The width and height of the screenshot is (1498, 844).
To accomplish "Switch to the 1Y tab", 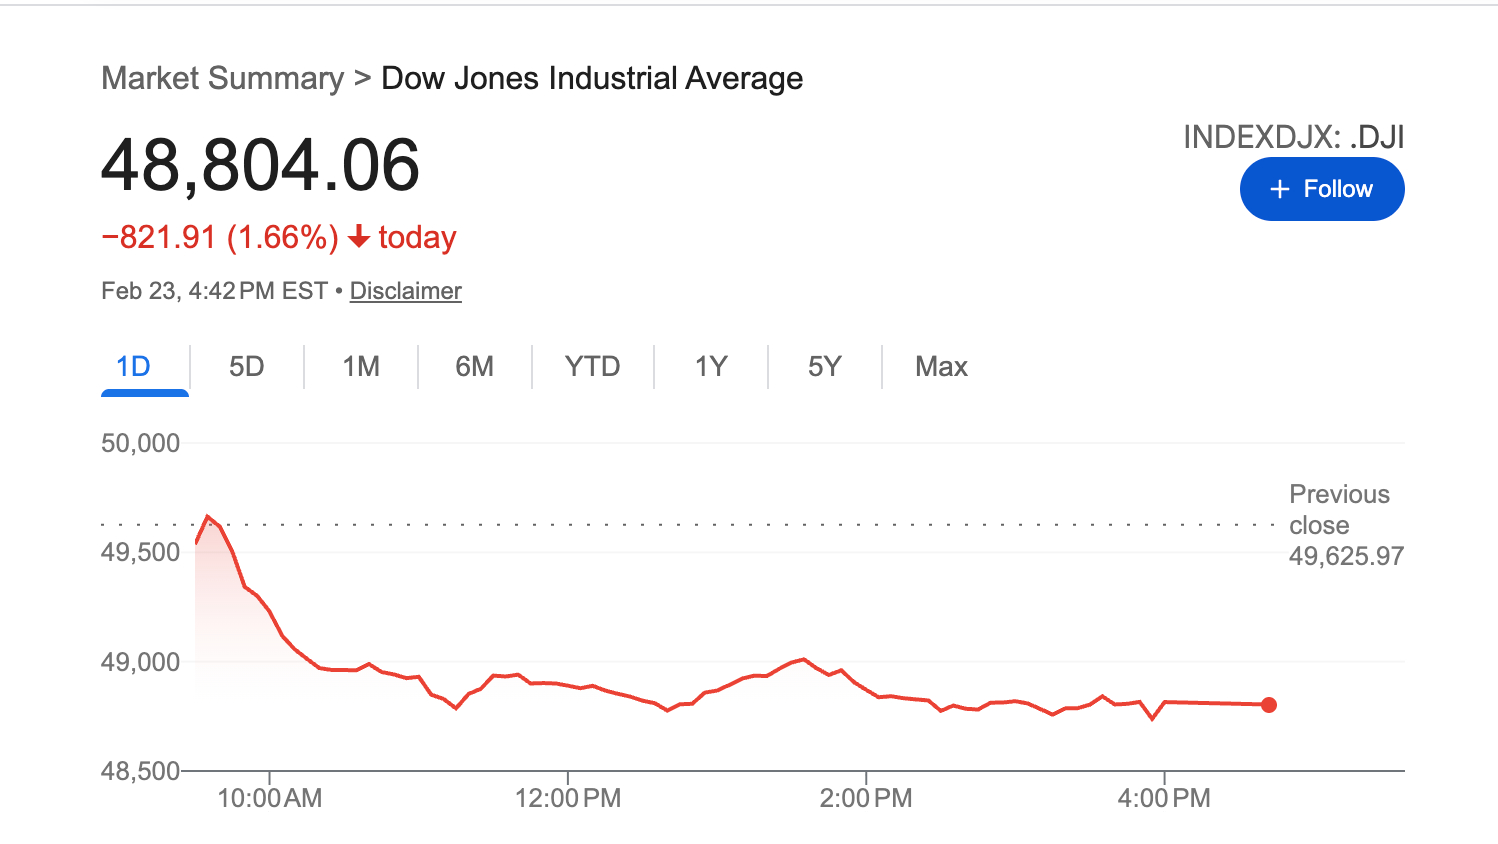I will pyautogui.click(x=711, y=367).
